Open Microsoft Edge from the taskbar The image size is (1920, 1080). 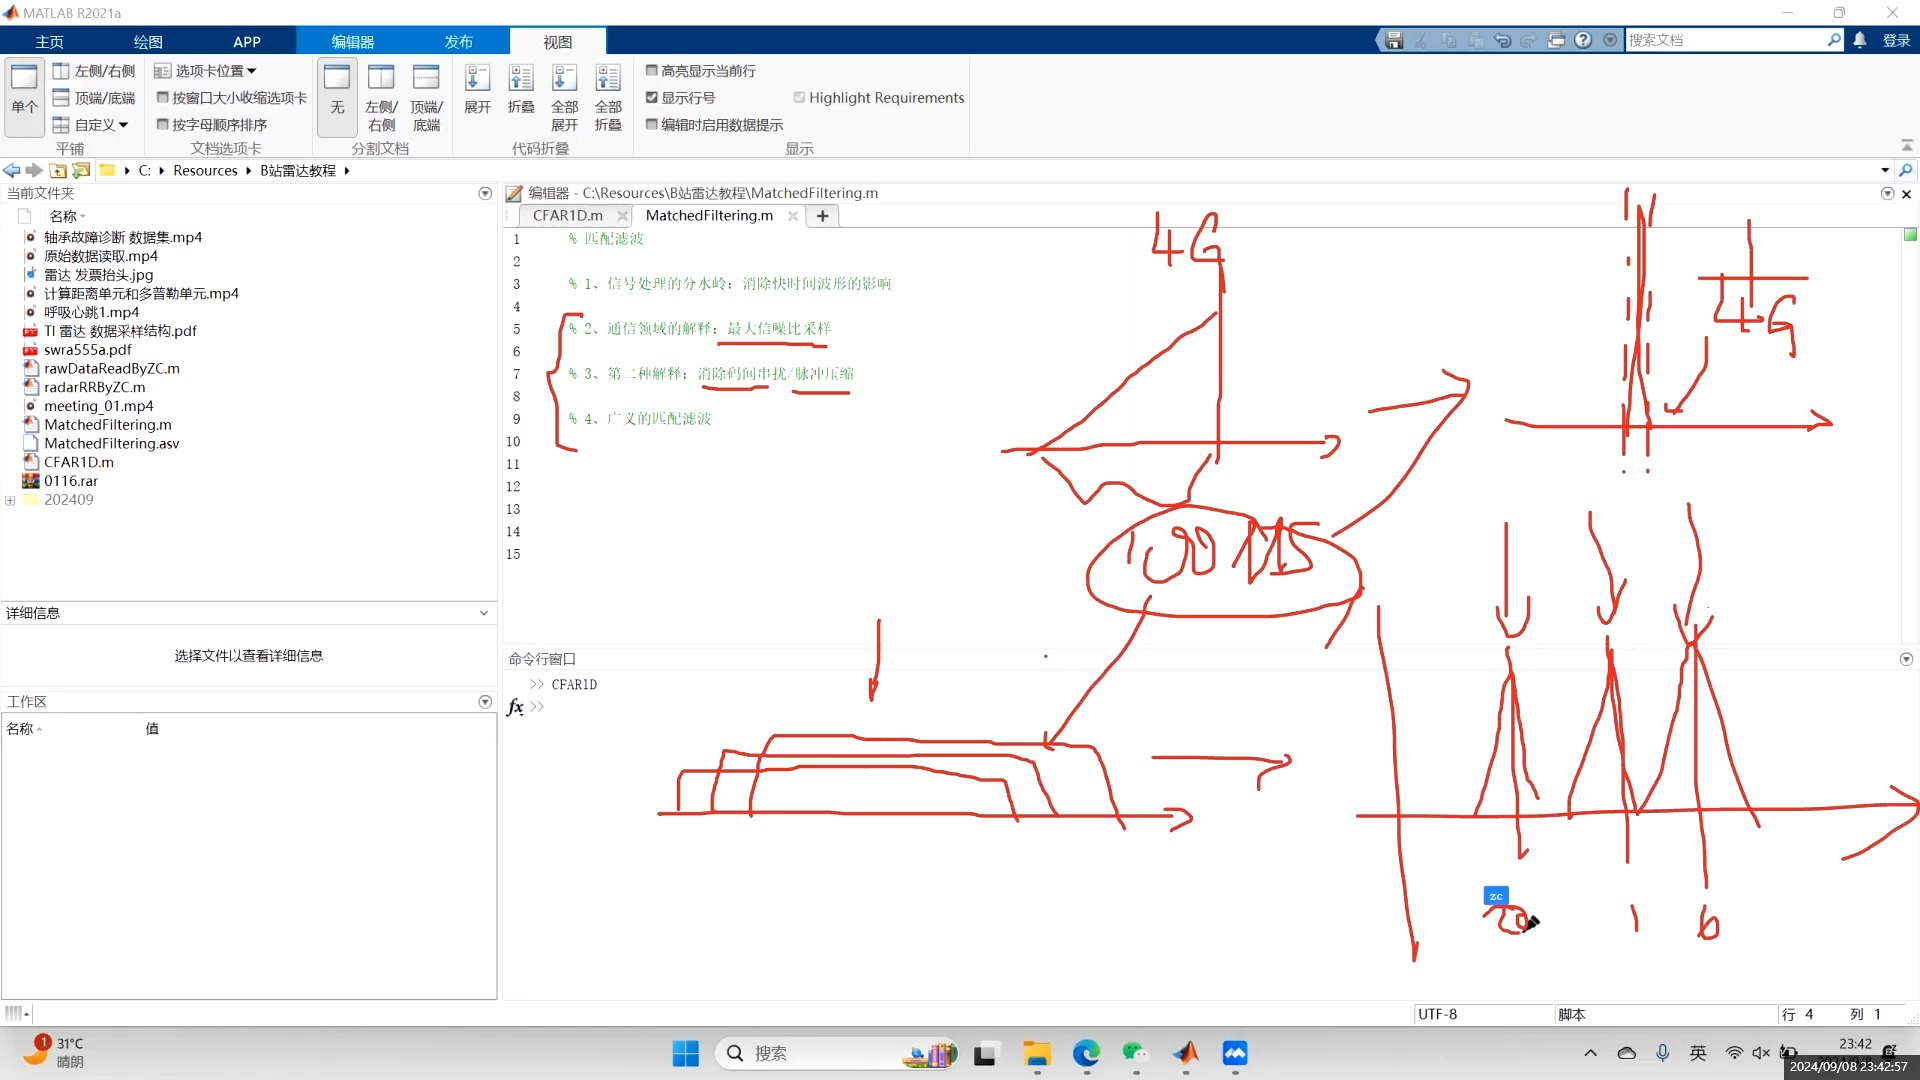(1087, 1053)
